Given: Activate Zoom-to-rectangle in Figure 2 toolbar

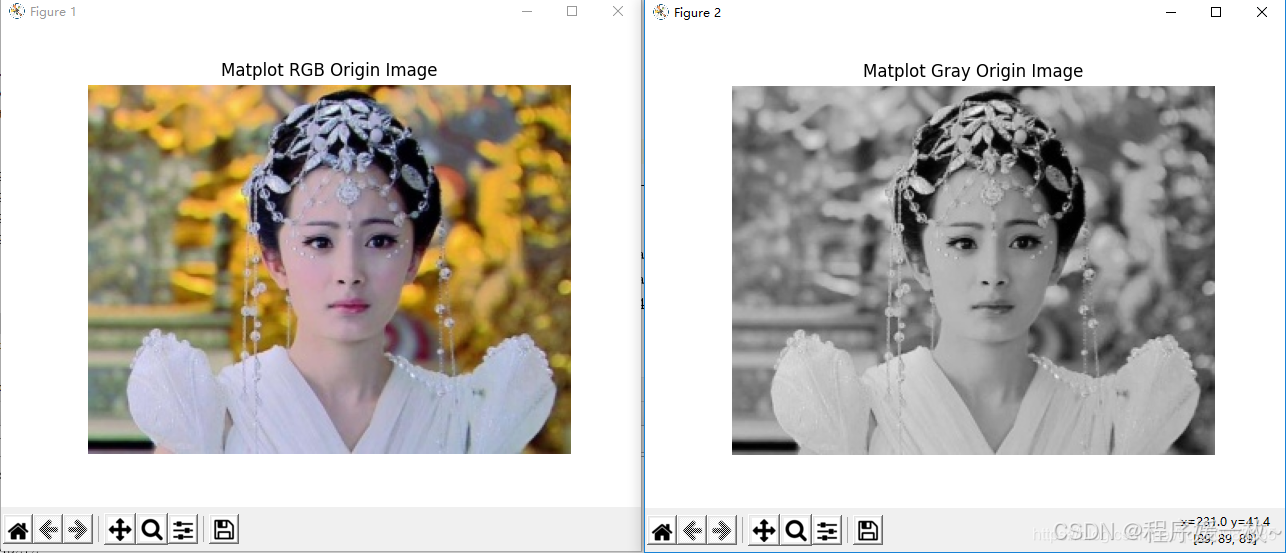Looking at the screenshot, I should point(796,531).
